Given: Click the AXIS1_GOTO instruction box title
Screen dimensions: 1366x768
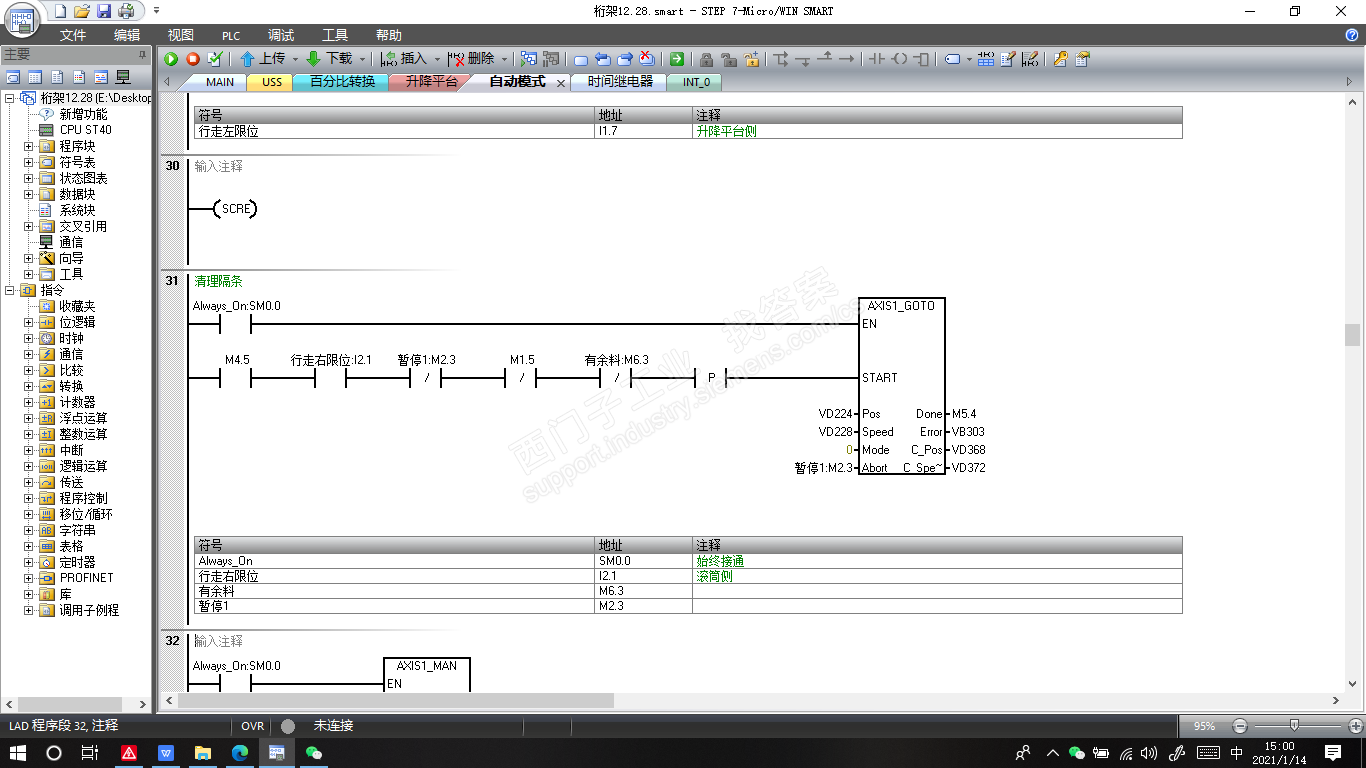Looking at the screenshot, I should (x=901, y=306).
